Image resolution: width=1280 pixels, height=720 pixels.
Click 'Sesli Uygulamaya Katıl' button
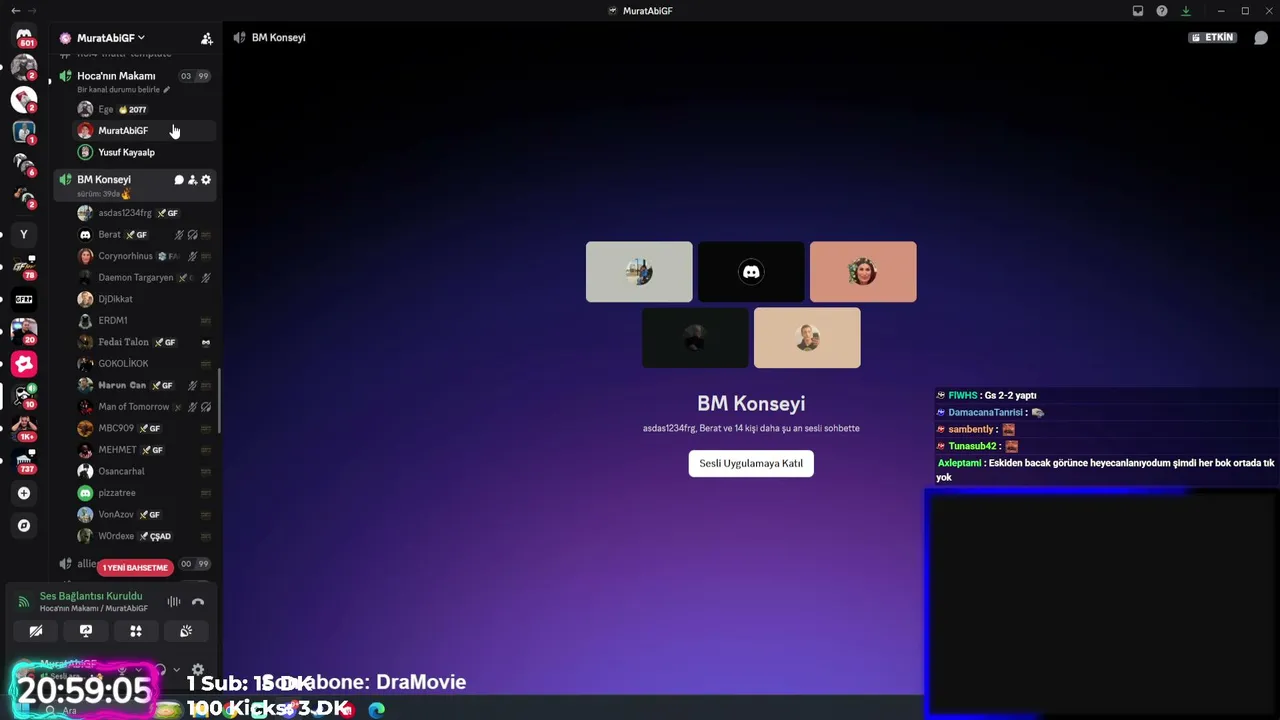[751, 463]
